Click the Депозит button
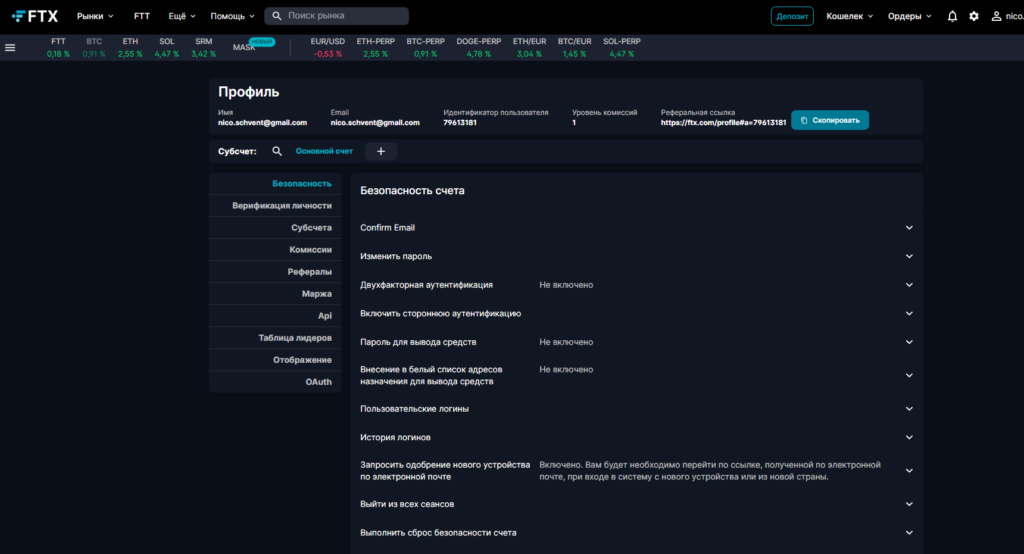Screen dimensions: 1024x554 (x=792, y=16)
